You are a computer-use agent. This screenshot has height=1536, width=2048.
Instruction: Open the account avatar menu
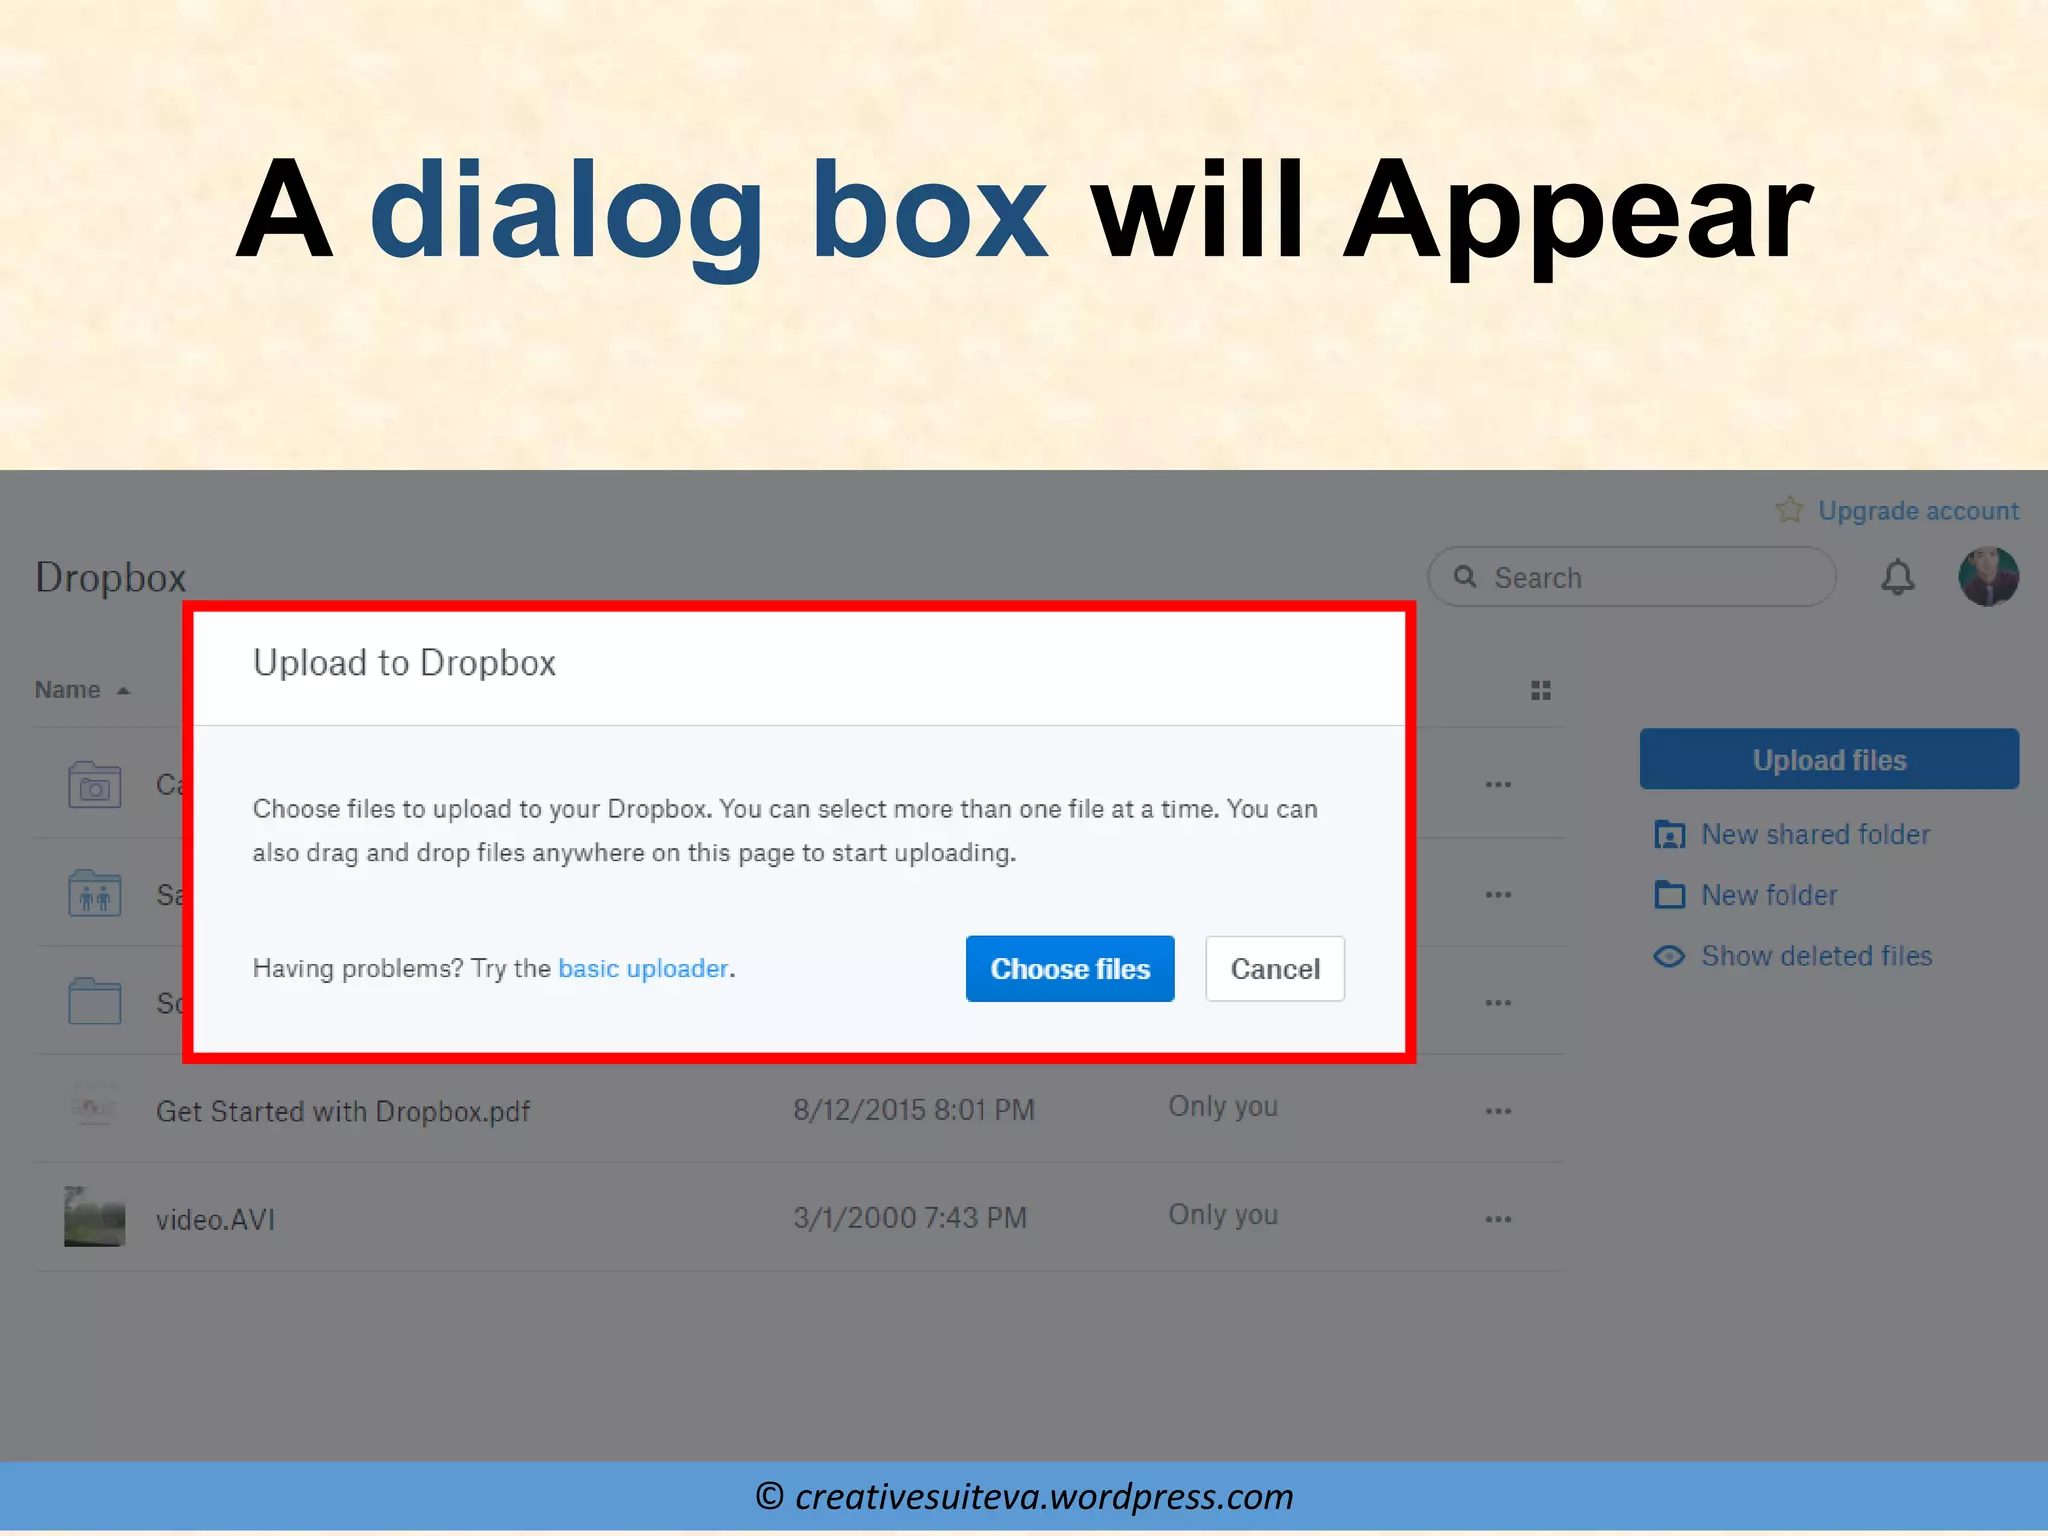point(1988,577)
